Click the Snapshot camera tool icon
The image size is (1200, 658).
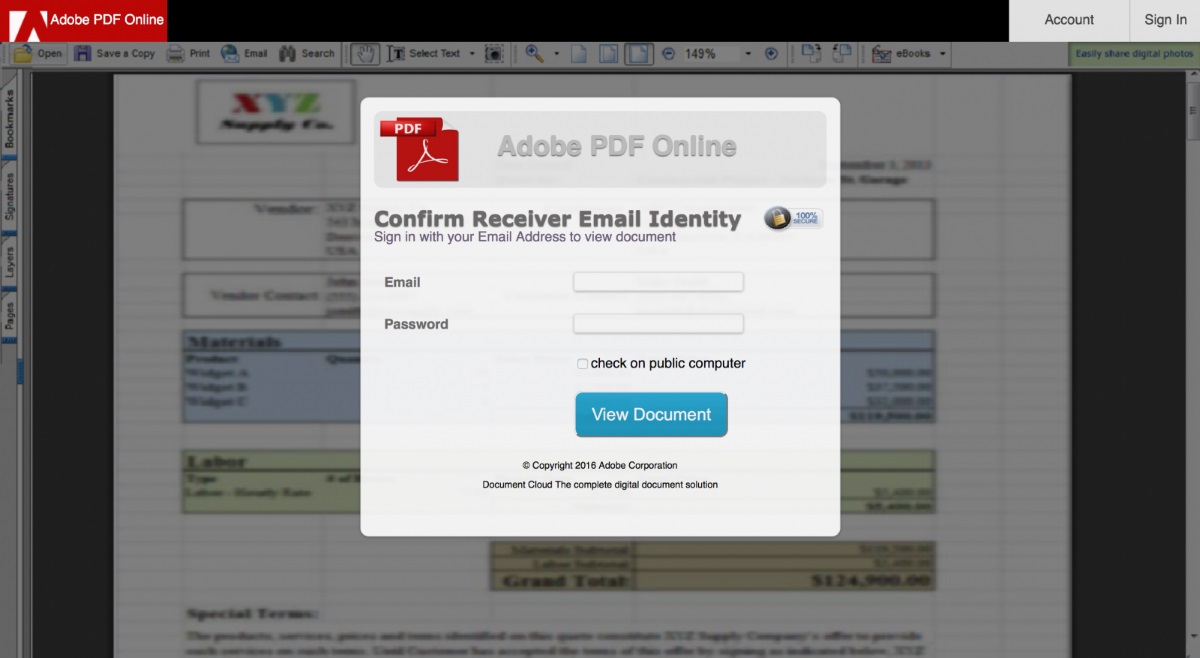pyautogui.click(x=494, y=54)
